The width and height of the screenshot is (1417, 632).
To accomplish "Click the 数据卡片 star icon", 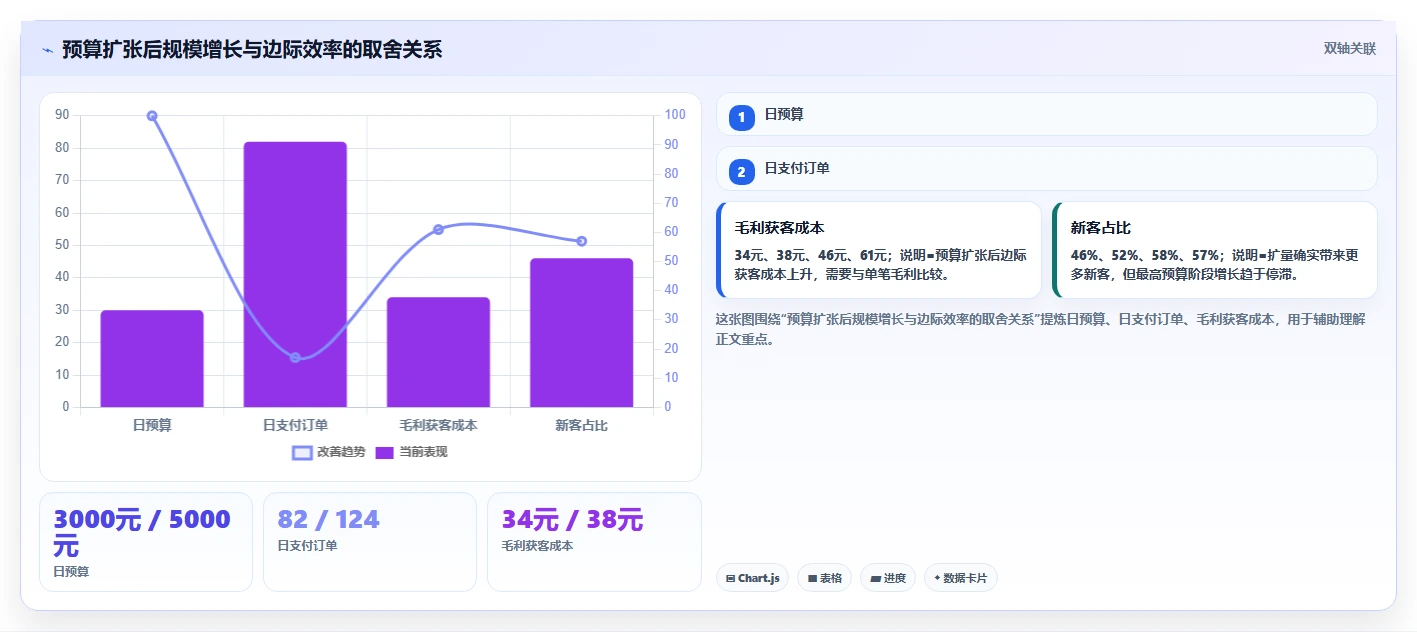I will 937,578.
